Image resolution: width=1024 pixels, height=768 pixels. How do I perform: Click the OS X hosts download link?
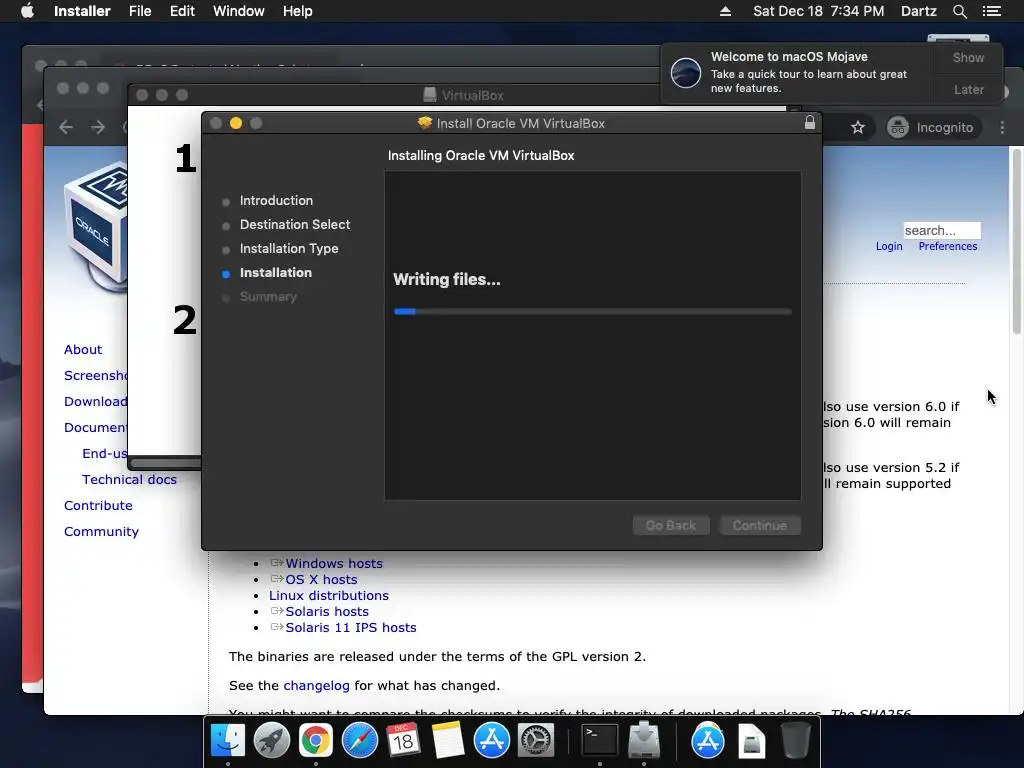(321, 579)
